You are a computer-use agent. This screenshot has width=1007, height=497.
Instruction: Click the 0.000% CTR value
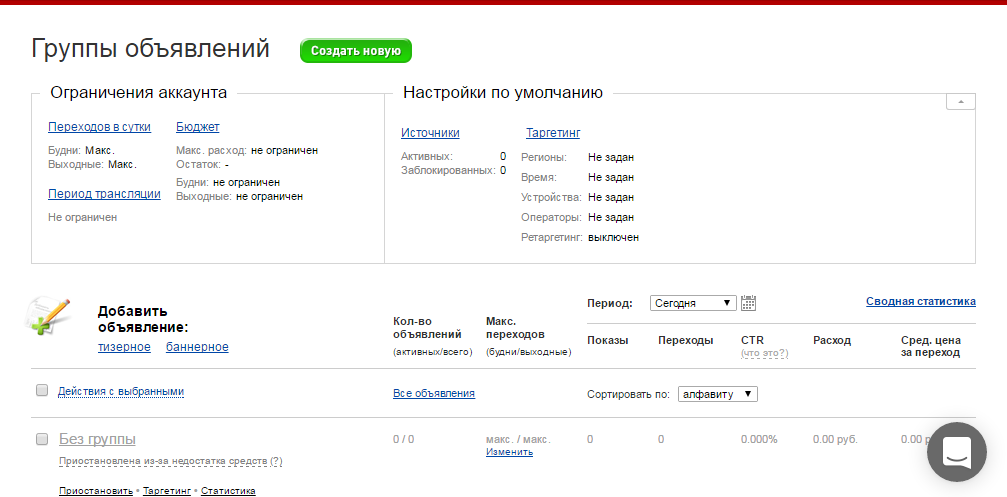(x=759, y=440)
